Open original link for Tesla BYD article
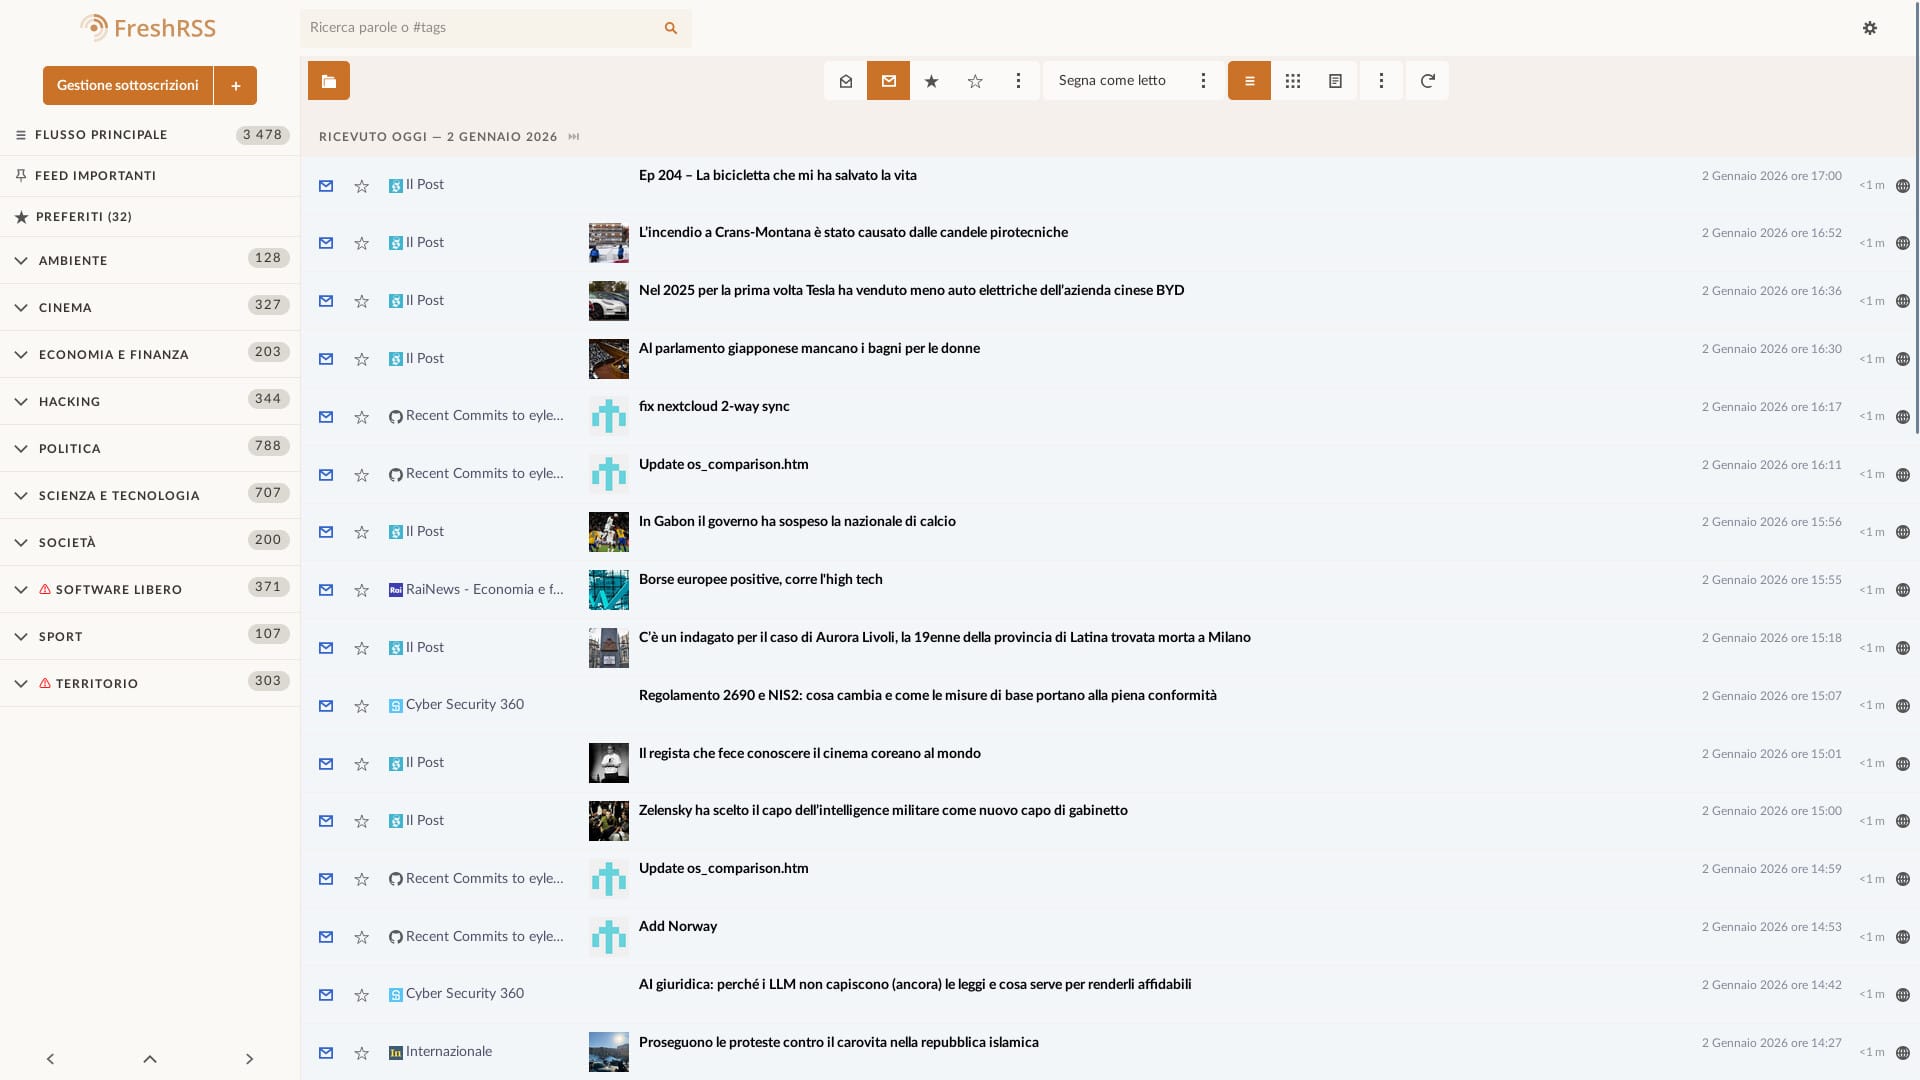This screenshot has height=1080, width=1920. 1902,301
